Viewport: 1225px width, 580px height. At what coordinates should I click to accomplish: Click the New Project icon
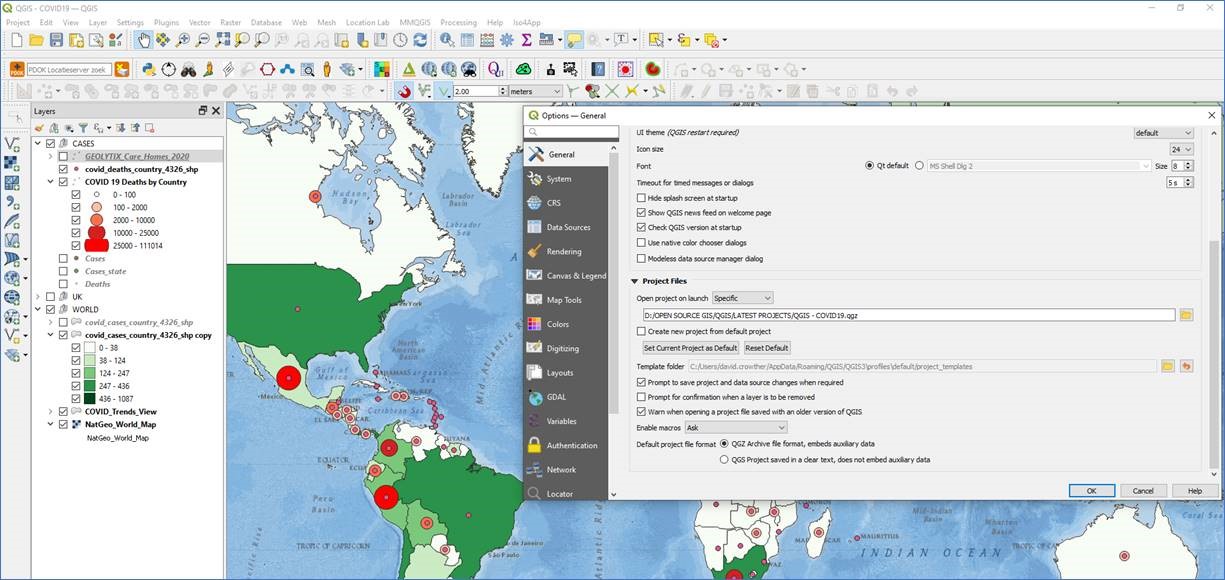point(16,40)
